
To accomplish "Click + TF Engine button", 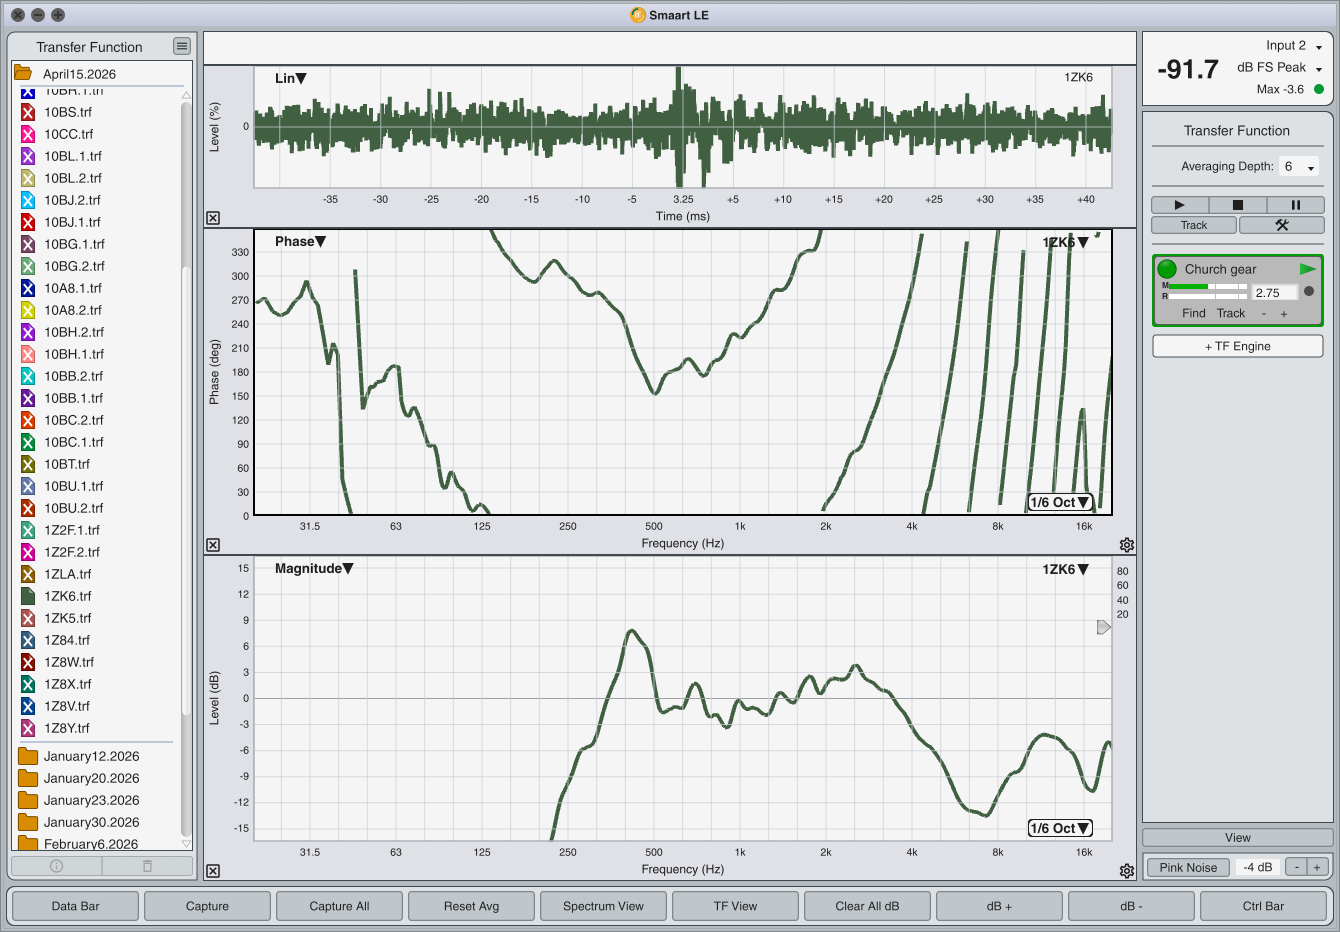I will click(x=1238, y=346).
